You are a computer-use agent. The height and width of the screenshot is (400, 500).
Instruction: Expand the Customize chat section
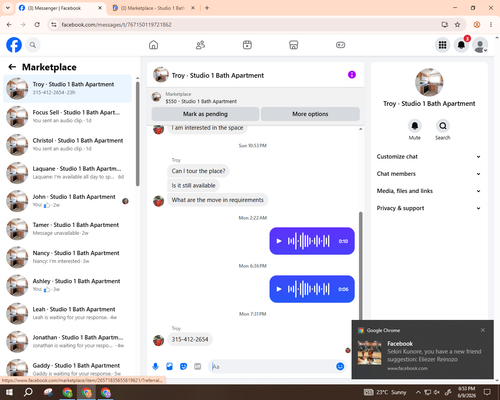coord(429,157)
